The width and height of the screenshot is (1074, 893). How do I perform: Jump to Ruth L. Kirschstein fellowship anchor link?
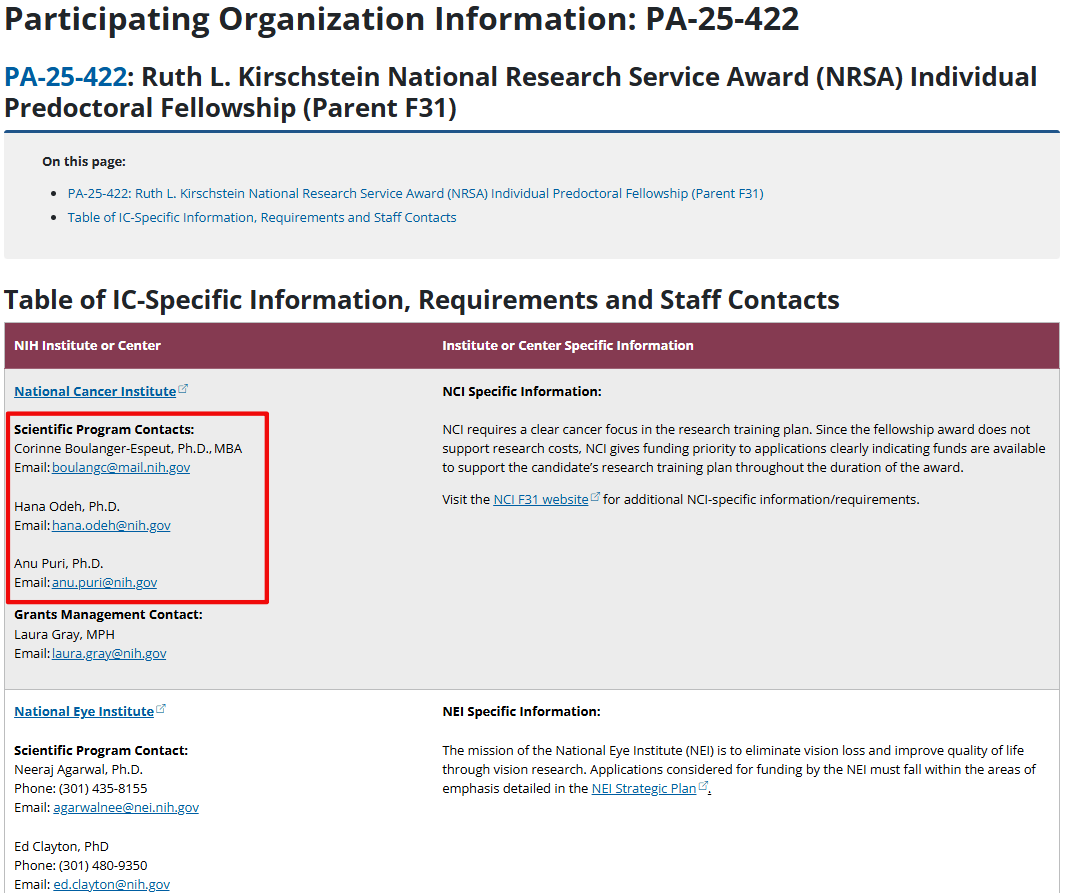[415, 193]
